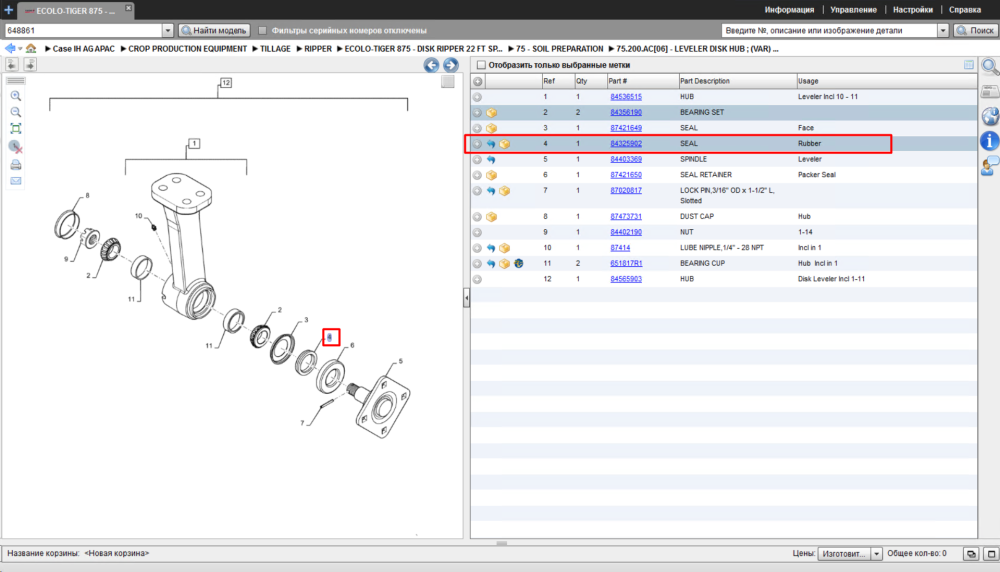This screenshot has height=572, width=1000.
Task: Open the magnifier search icon in right sidebar
Action: click(x=990, y=66)
